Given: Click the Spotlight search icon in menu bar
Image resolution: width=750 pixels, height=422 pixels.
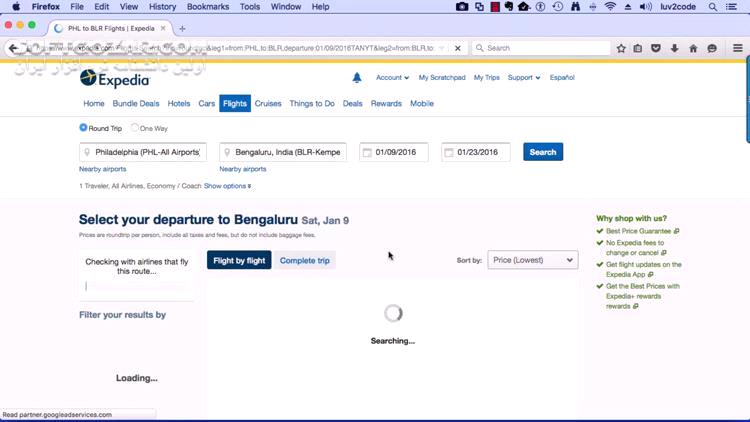Looking at the screenshot, I should 713,7.
